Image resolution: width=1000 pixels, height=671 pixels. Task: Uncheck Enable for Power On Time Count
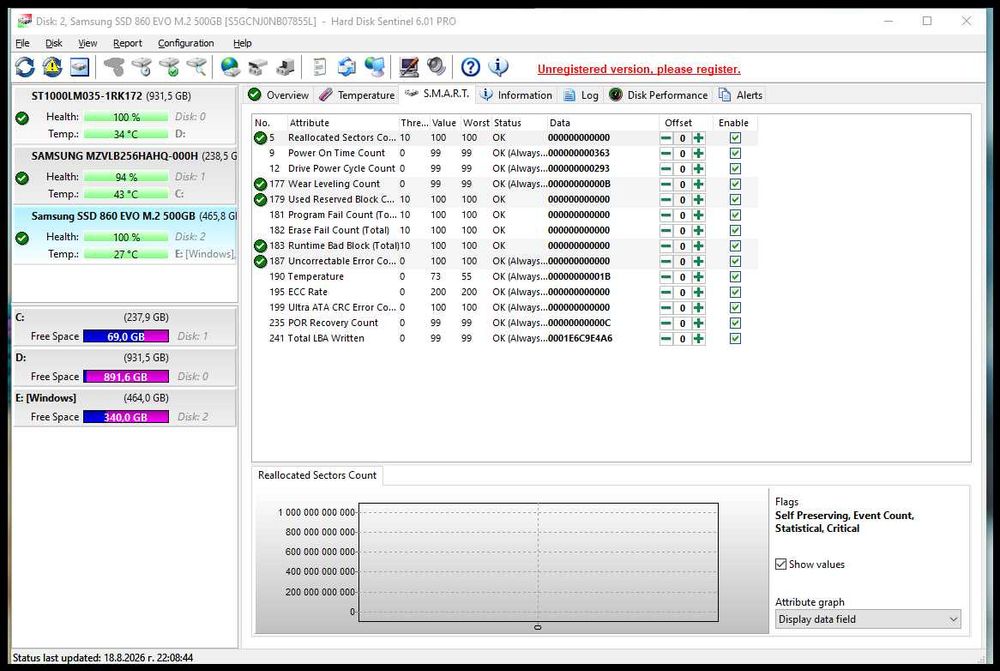click(735, 153)
